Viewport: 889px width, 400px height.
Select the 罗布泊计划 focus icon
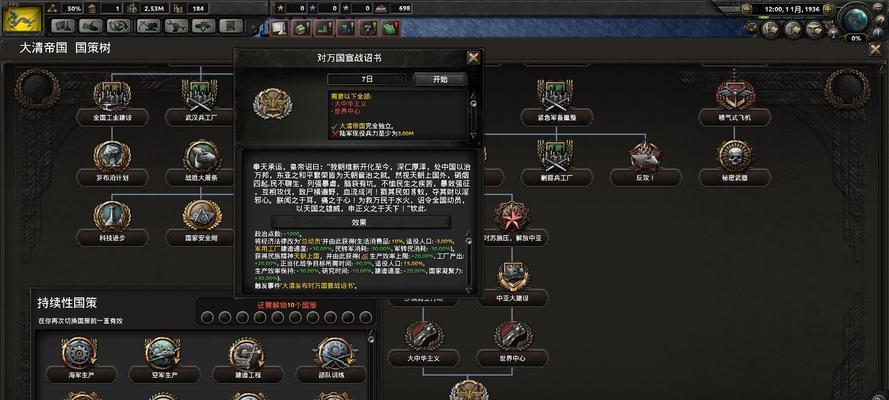tap(112, 163)
